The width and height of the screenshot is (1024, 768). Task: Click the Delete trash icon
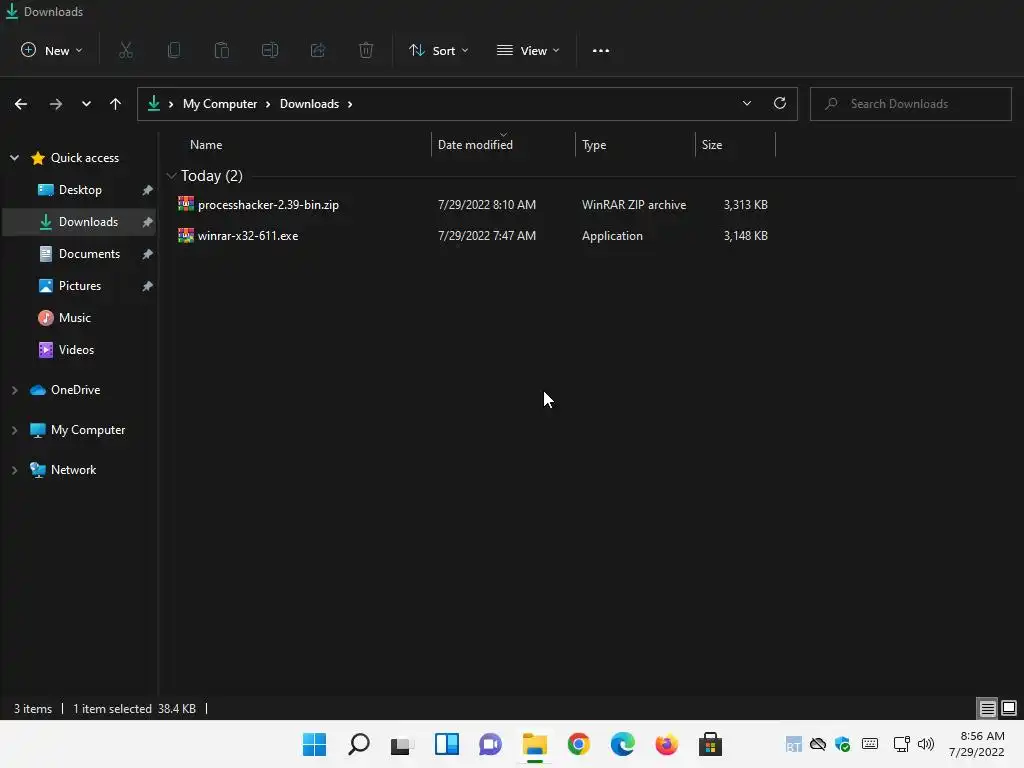(366, 50)
